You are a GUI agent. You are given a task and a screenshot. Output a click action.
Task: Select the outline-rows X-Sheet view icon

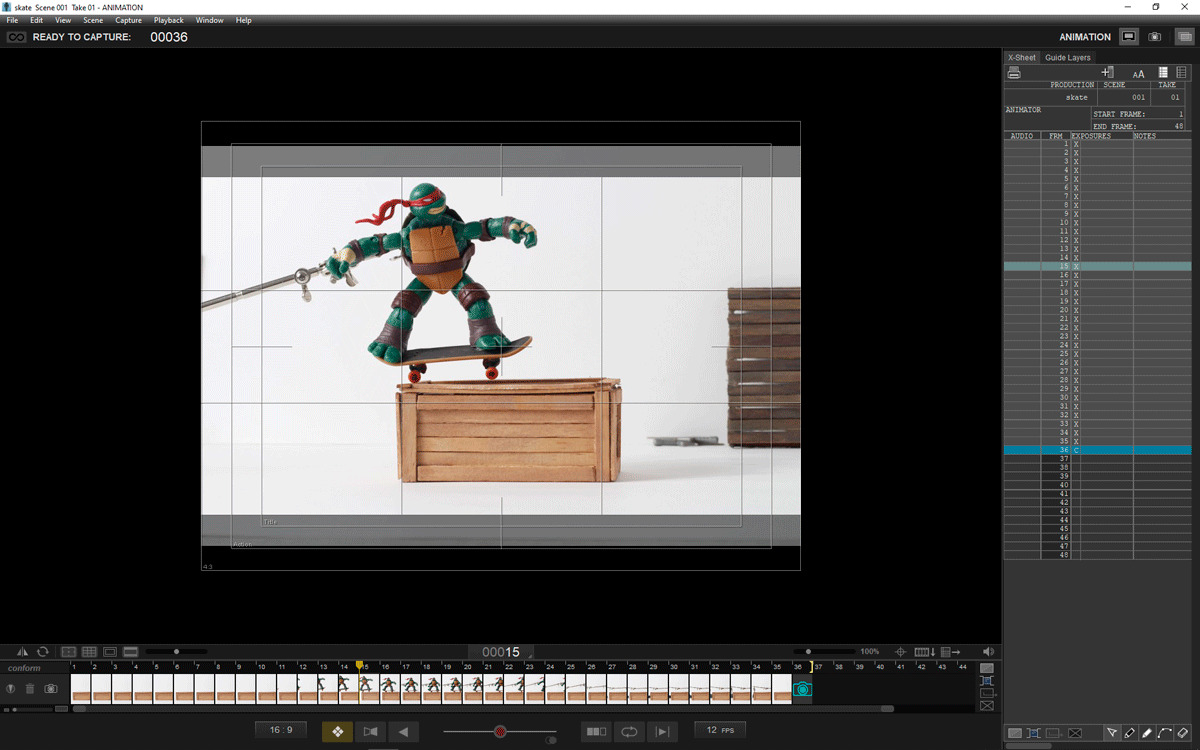coord(1181,73)
